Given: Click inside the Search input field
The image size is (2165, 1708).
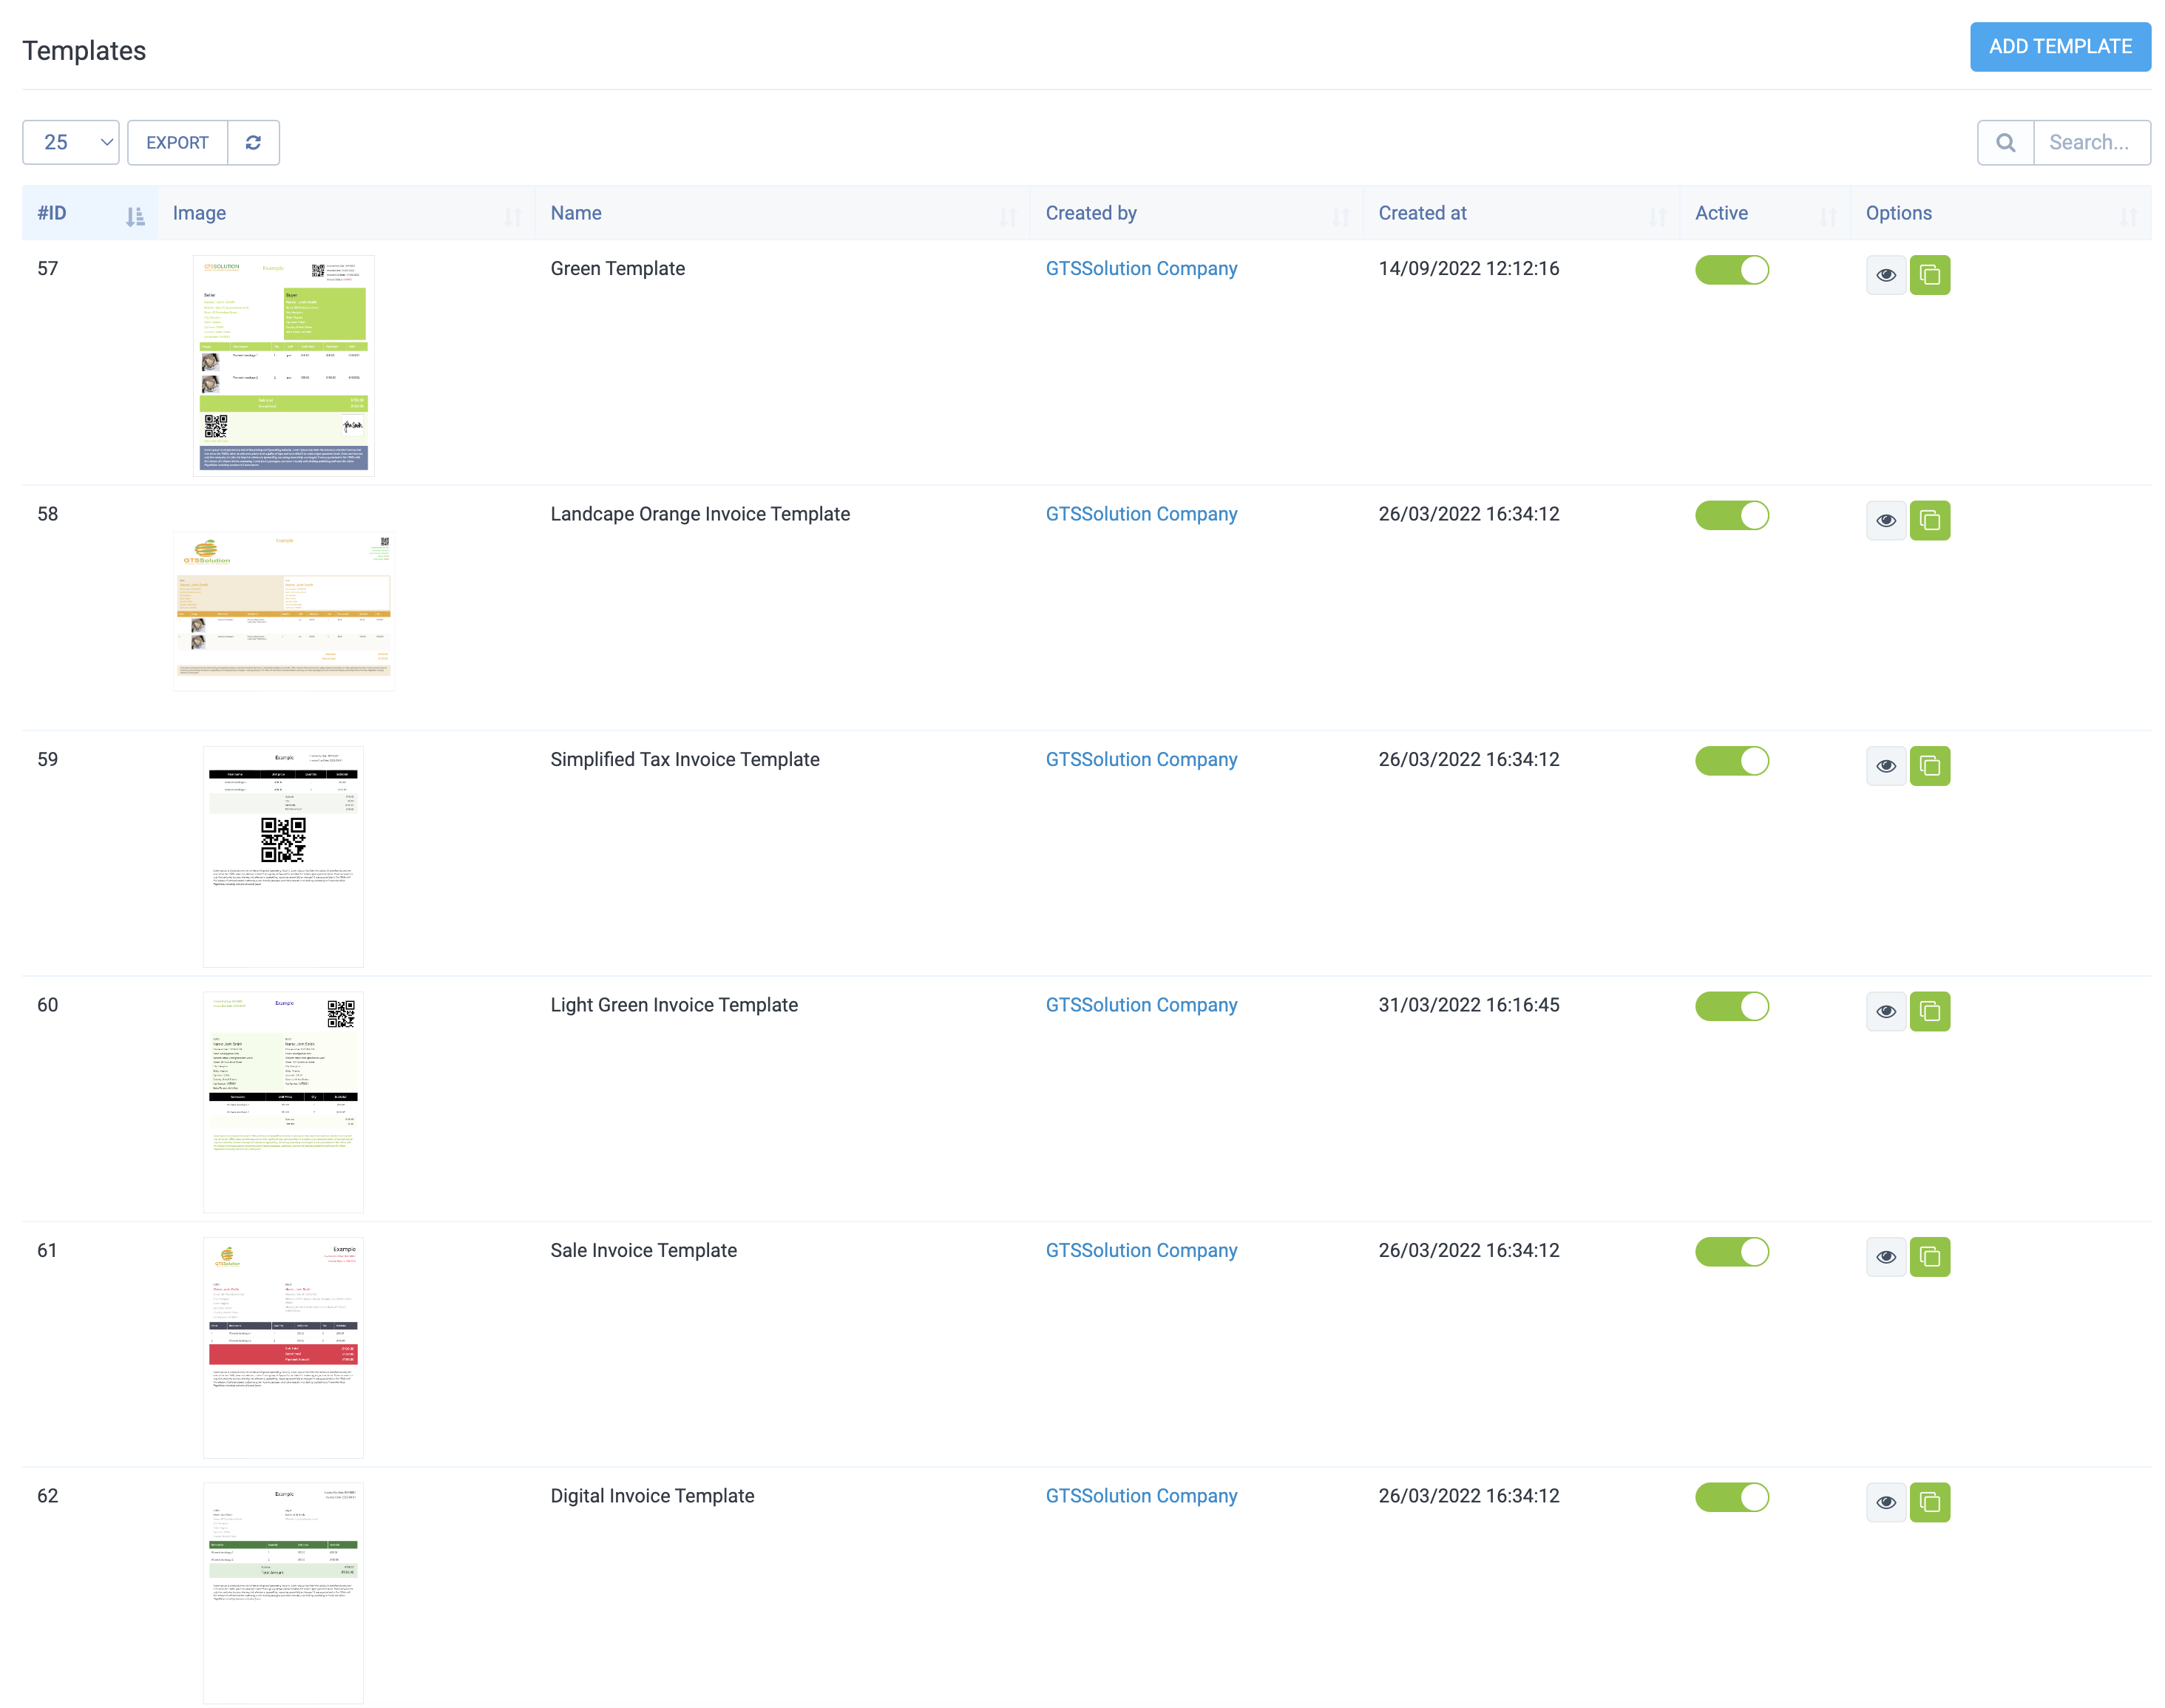Looking at the screenshot, I should point(2092,142).
